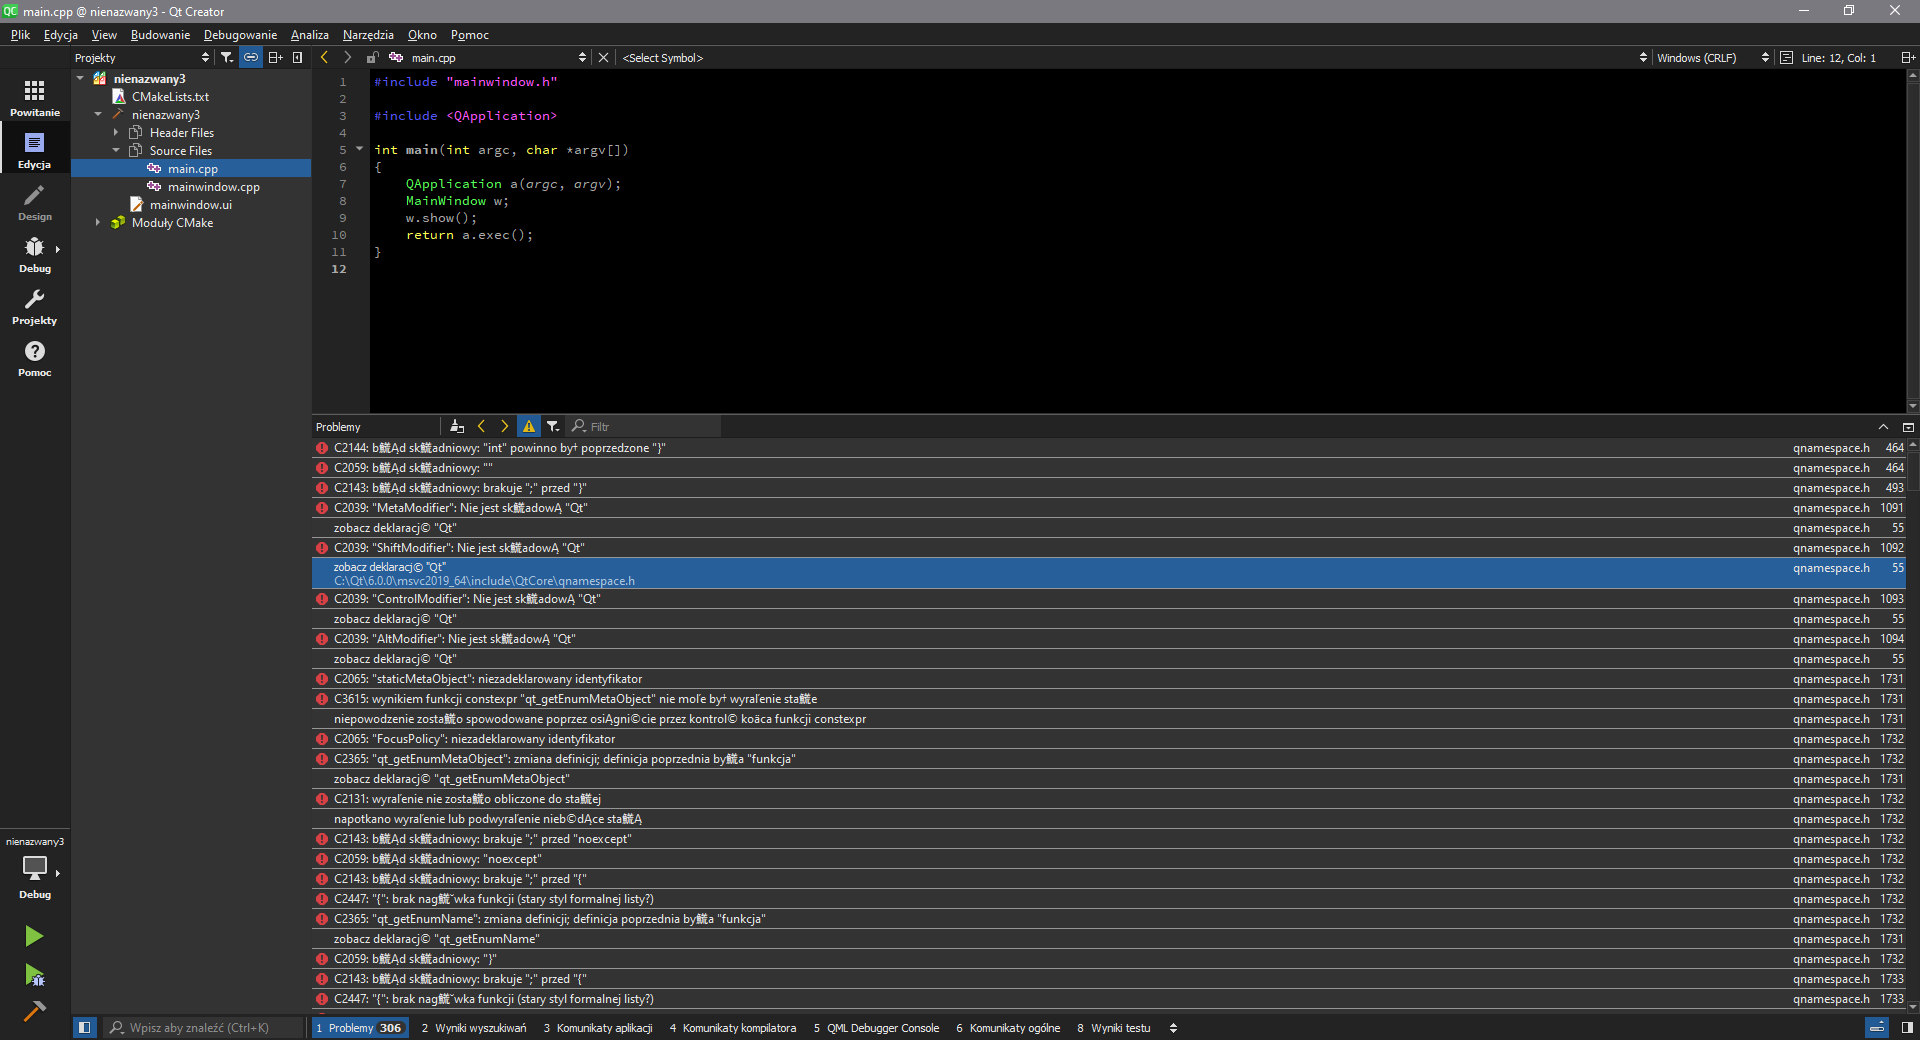Toggle warnings display in Problemy panel

coord(529,427)
